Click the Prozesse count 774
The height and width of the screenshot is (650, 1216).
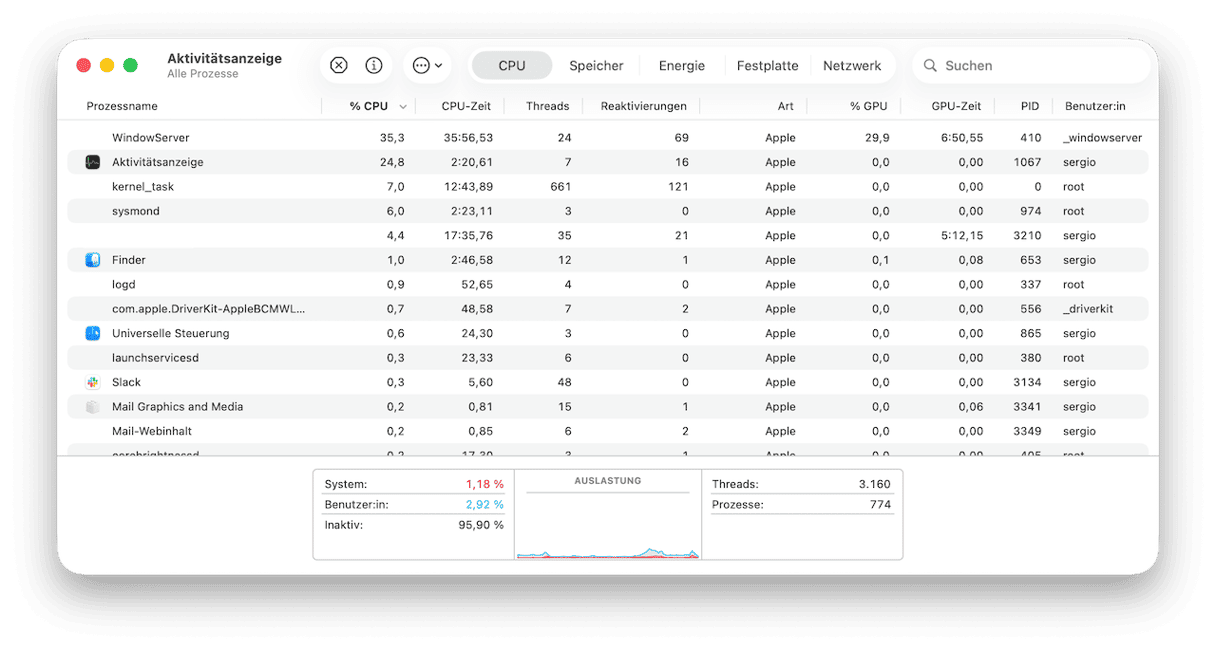(880, 505)
